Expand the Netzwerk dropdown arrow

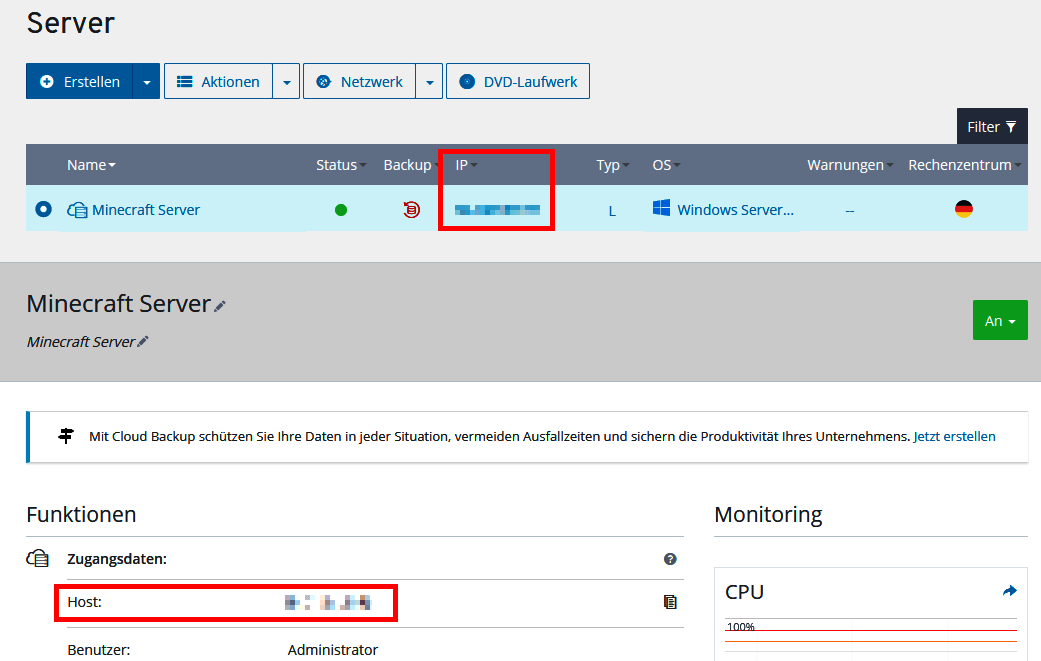click(x=428, y=82)
